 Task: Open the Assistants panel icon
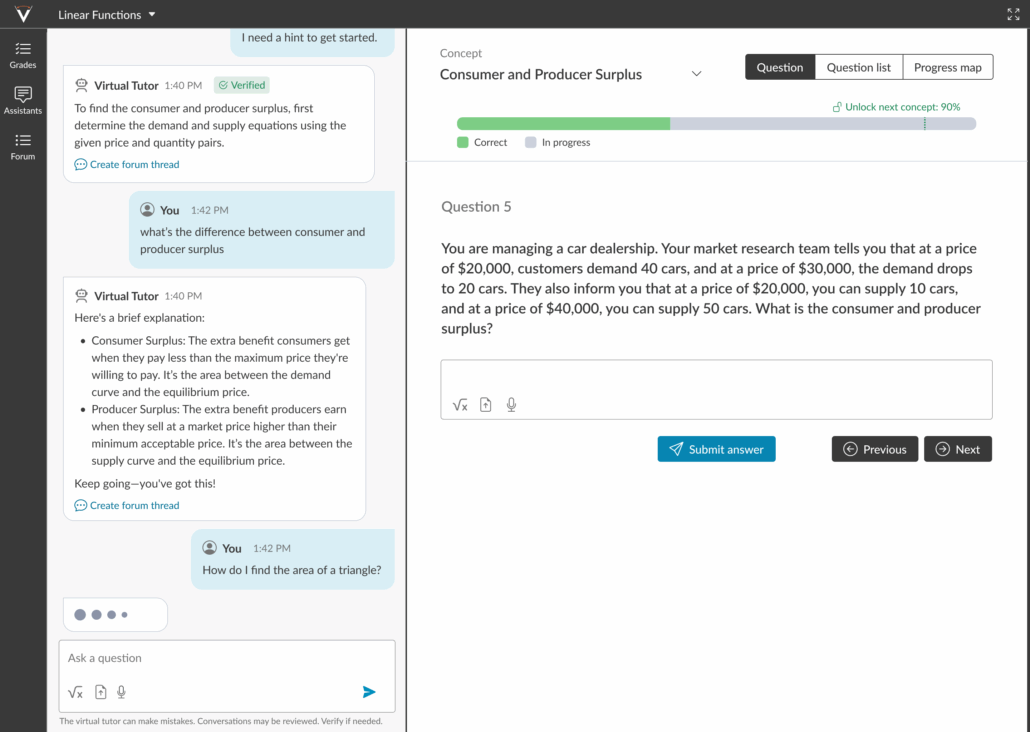(x=22, y=100)
